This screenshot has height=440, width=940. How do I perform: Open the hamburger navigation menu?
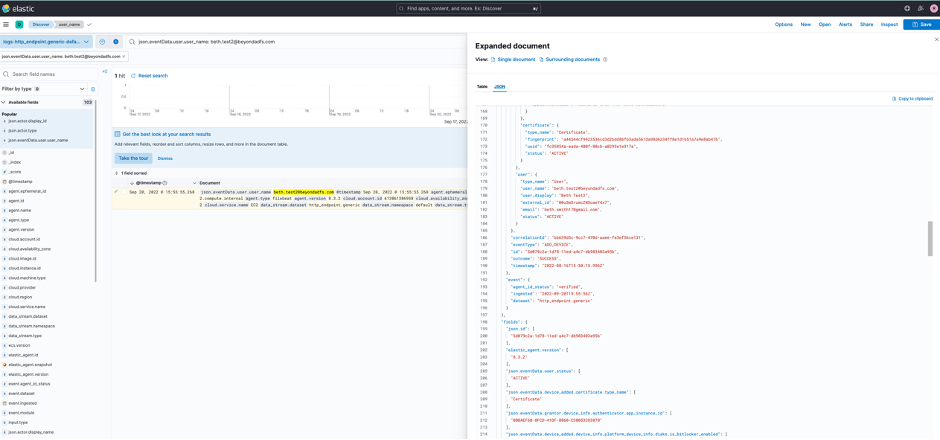coord(6,24)
